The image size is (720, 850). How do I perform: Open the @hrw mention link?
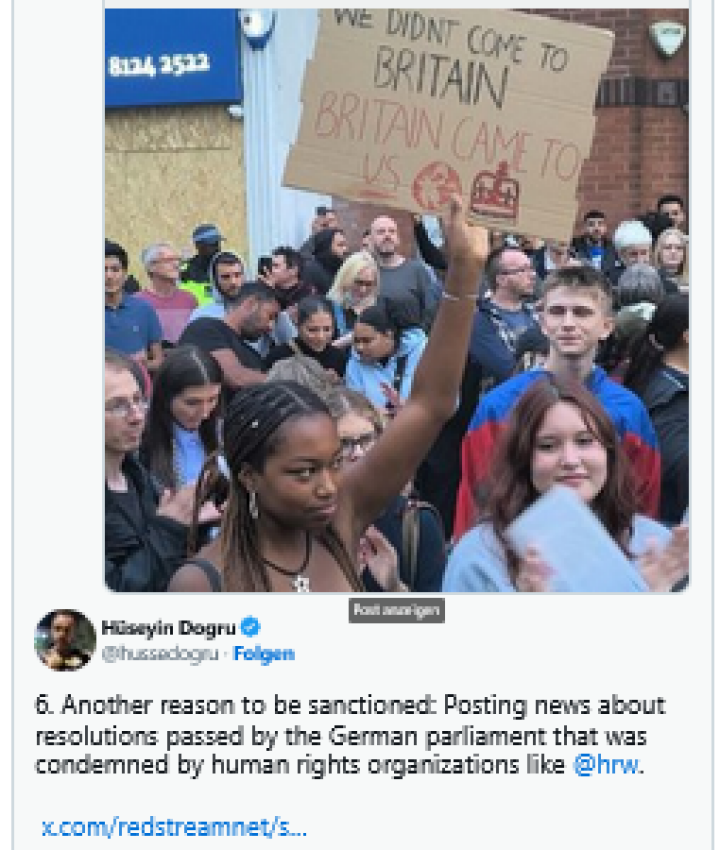[x=606, y=765]
